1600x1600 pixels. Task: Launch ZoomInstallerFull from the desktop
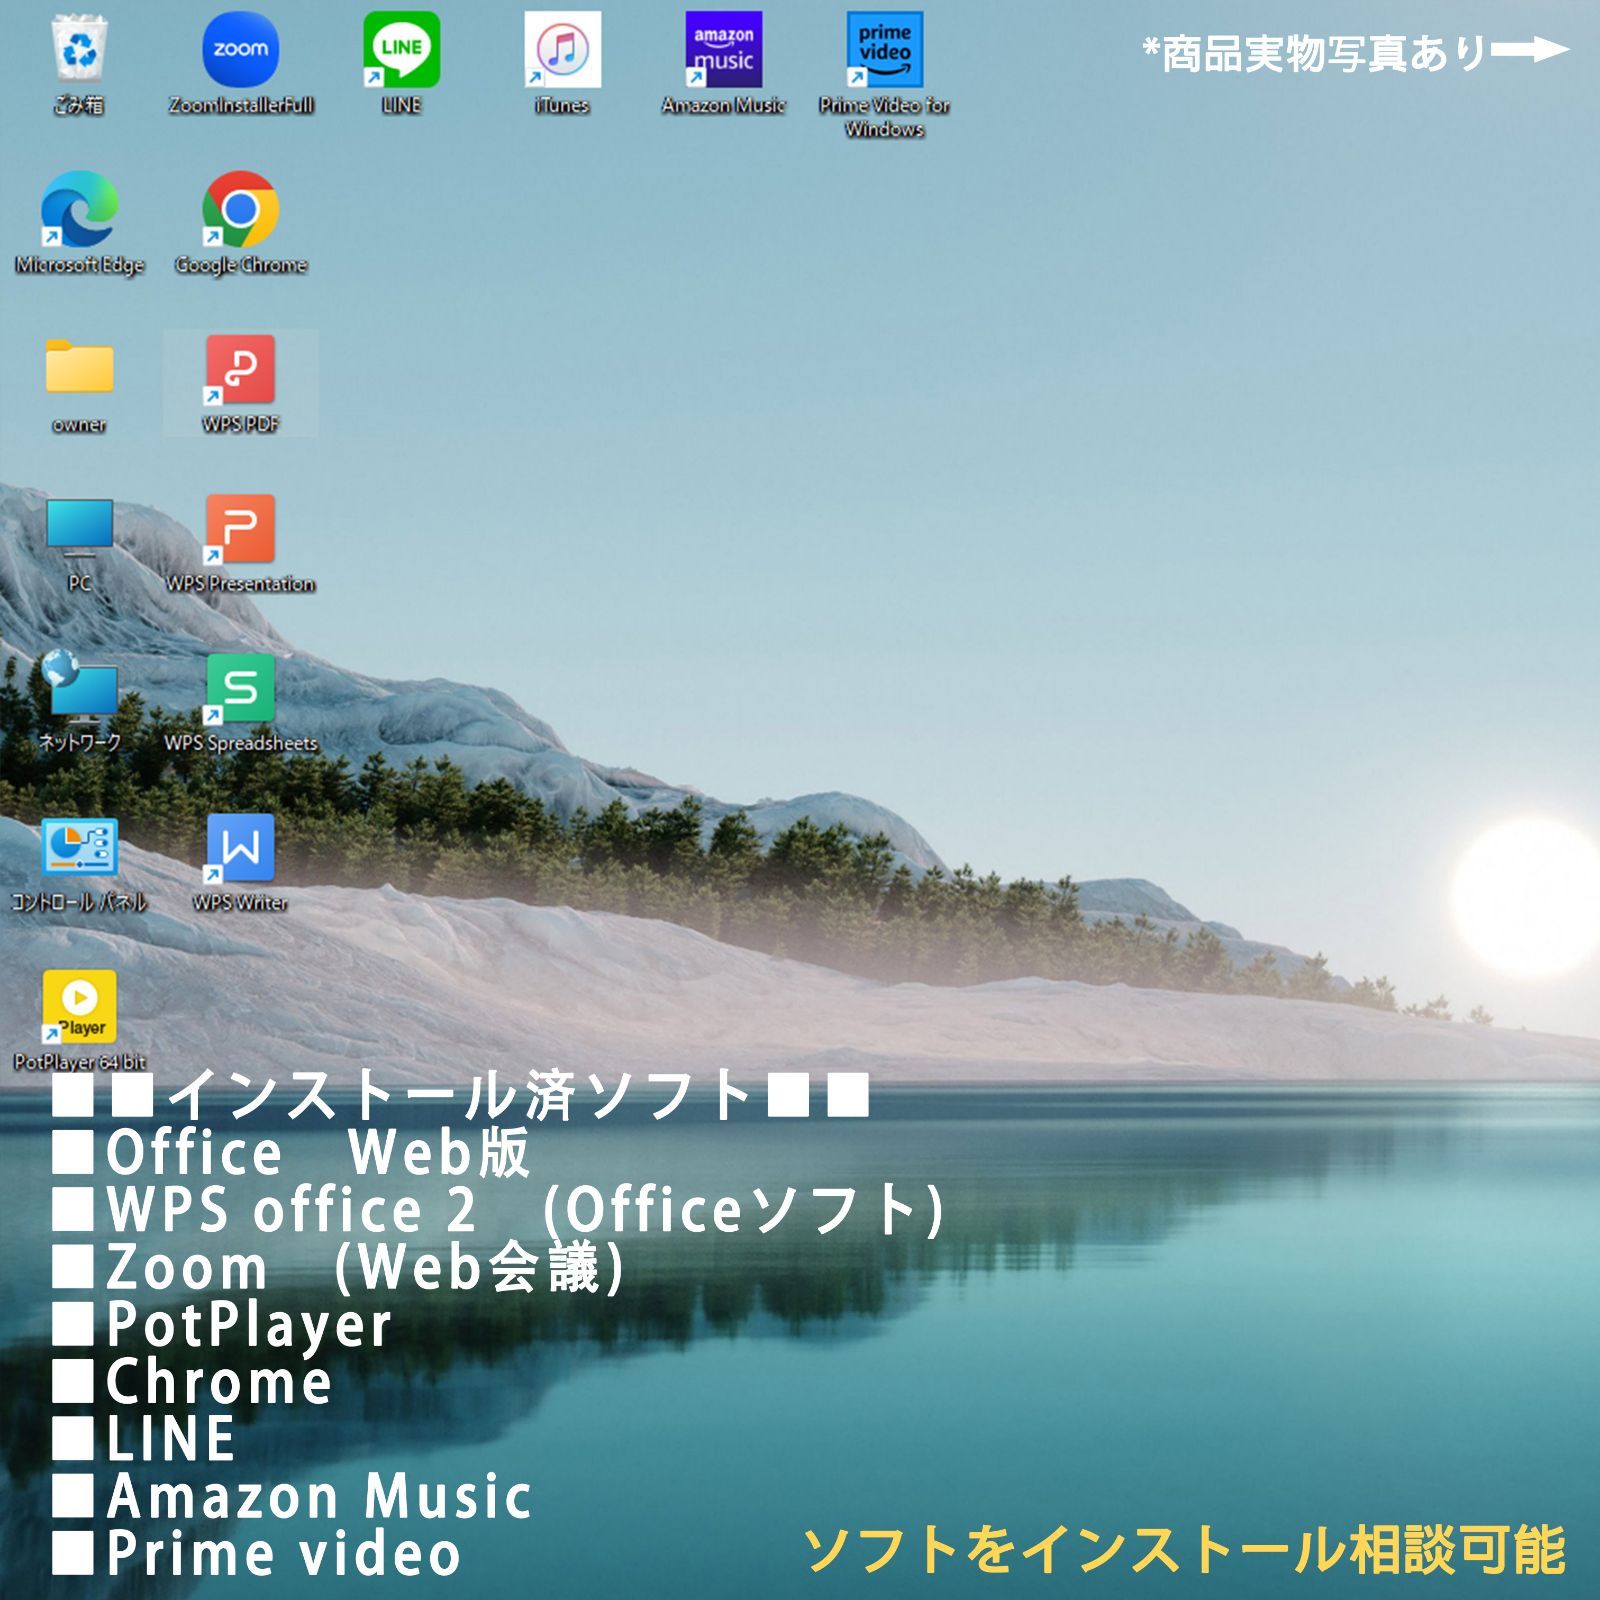click(x=240, y=50)
